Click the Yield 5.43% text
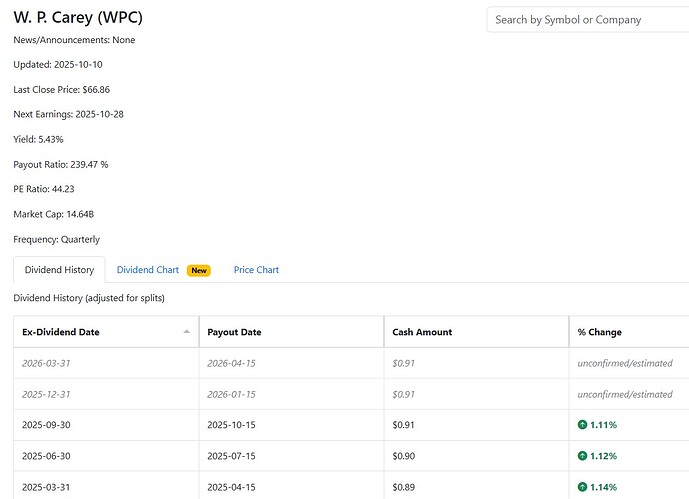689x499 pixels. coord(40,139)
